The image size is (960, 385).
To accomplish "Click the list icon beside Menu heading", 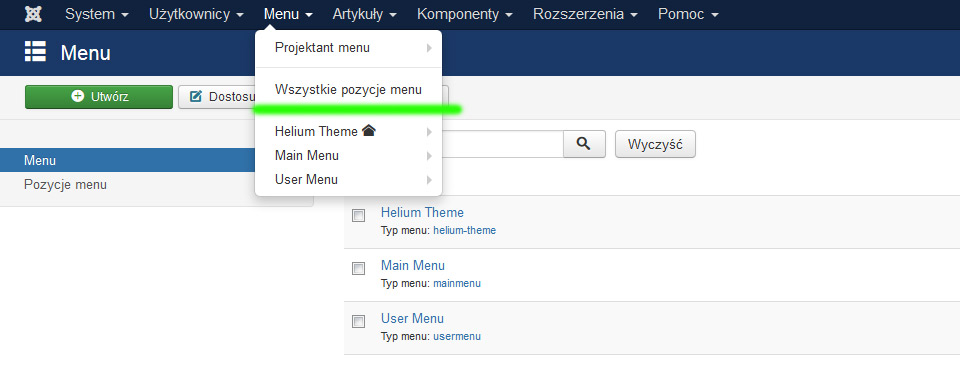I will pyautogui.click(x=36, y=52).
